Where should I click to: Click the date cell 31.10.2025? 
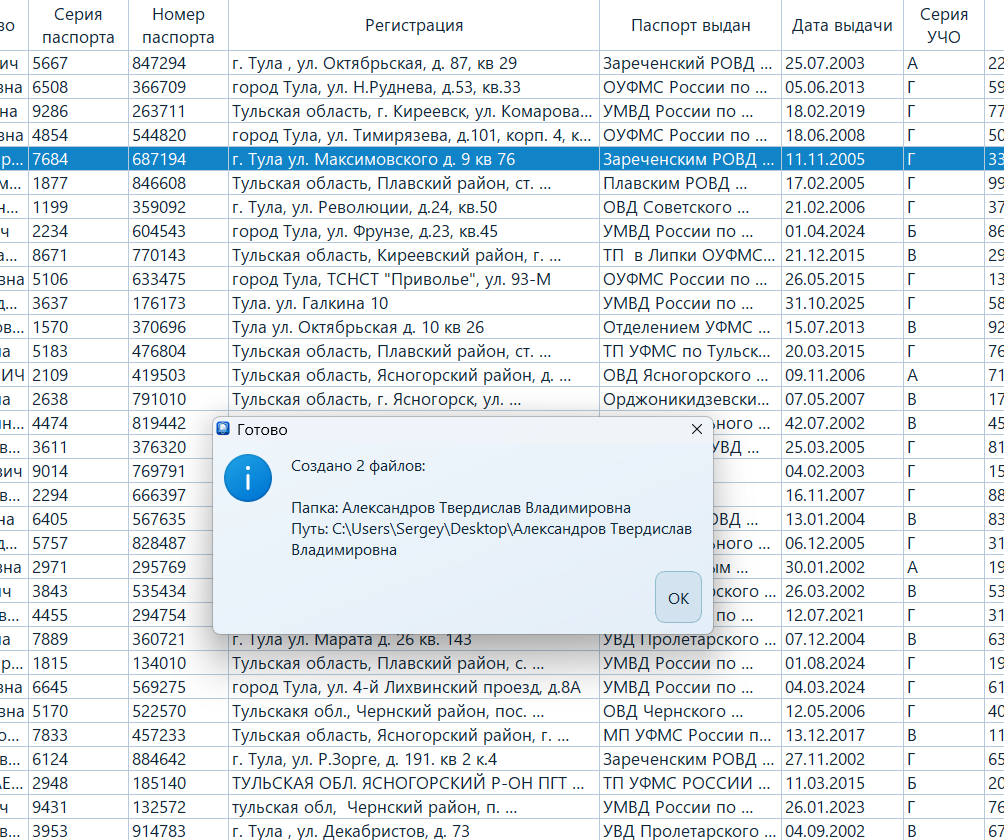(842, 303)
